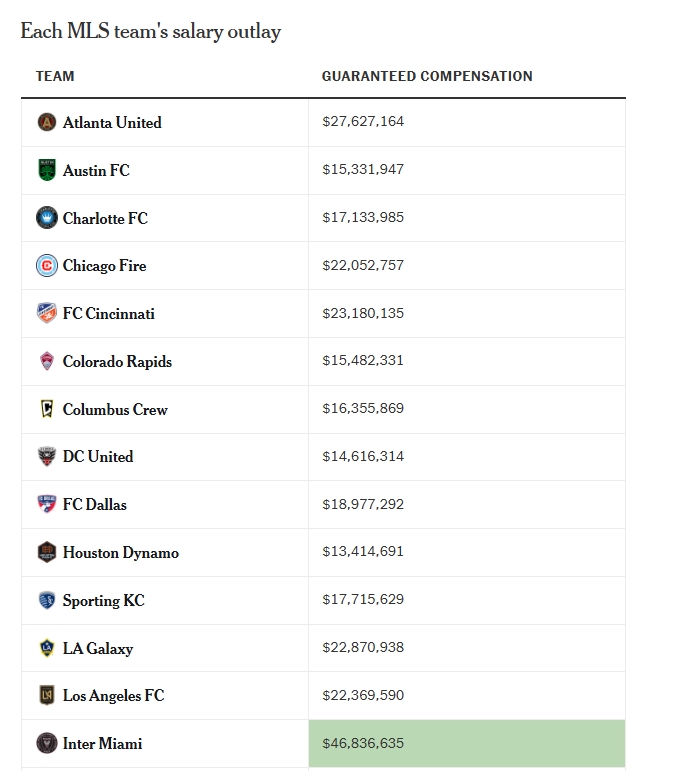Click the LA Galaxy logo icon

click(x=46, y=648)
